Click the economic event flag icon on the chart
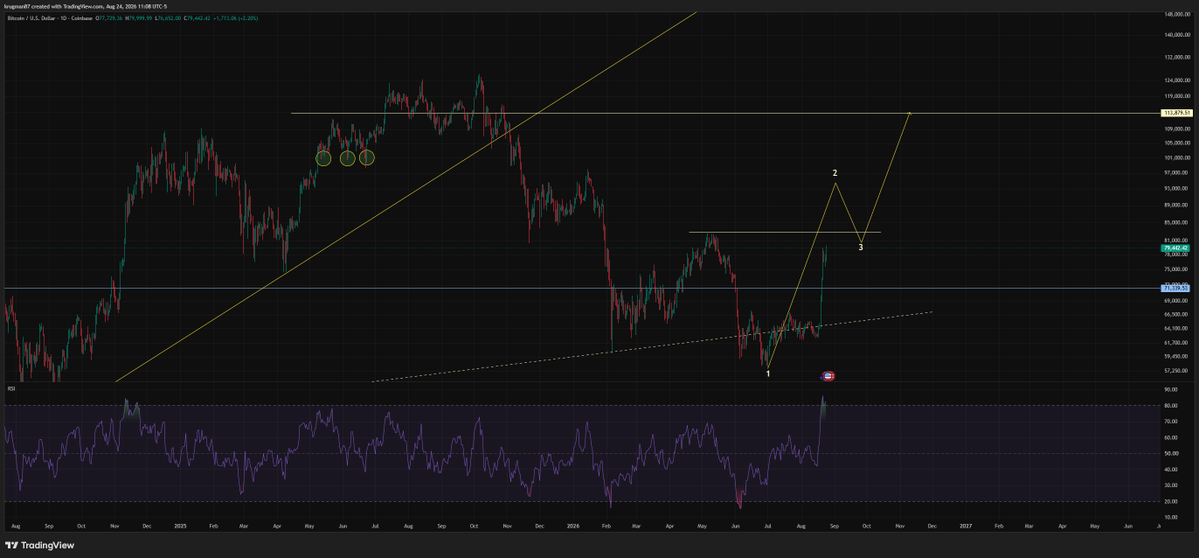 click(x=827, y=375)
